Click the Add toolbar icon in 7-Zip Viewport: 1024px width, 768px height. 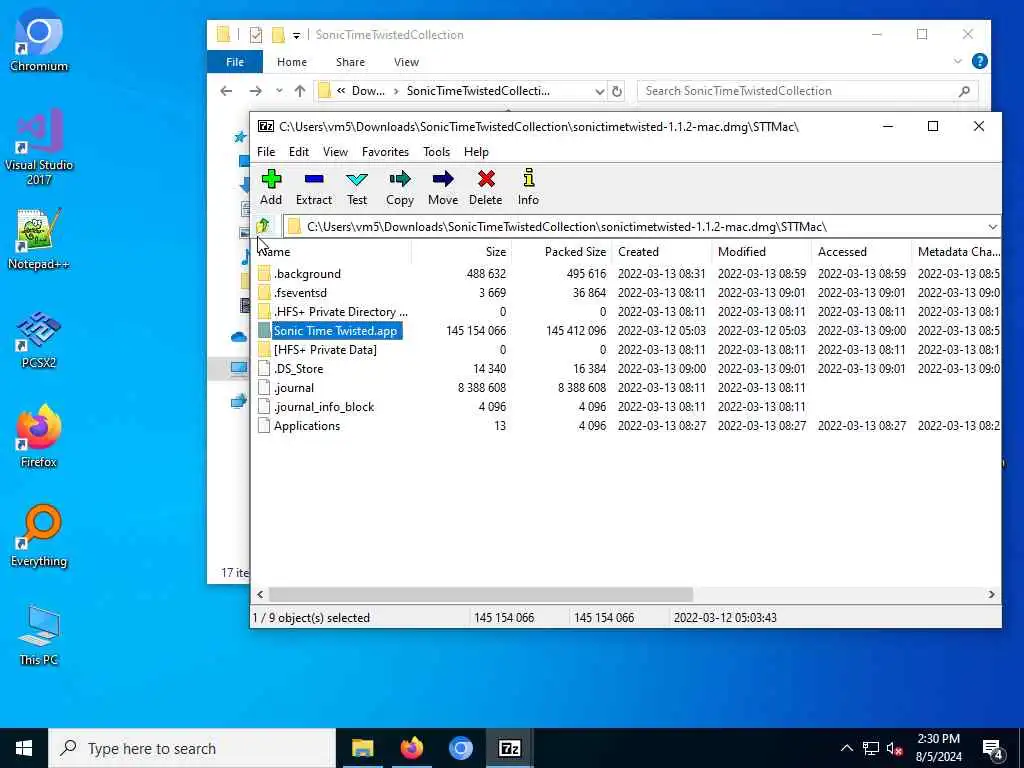pos(271,179)
